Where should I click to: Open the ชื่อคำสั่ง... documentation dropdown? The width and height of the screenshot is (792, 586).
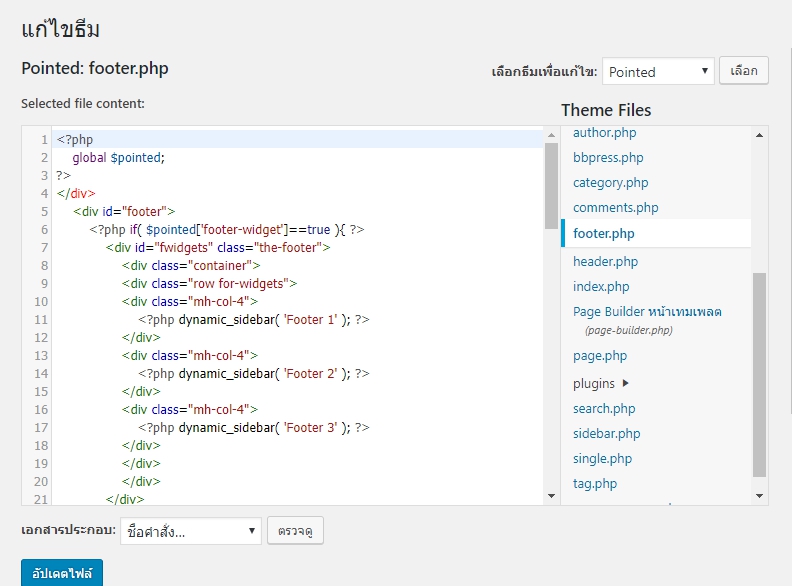click(x=190, y=531)
